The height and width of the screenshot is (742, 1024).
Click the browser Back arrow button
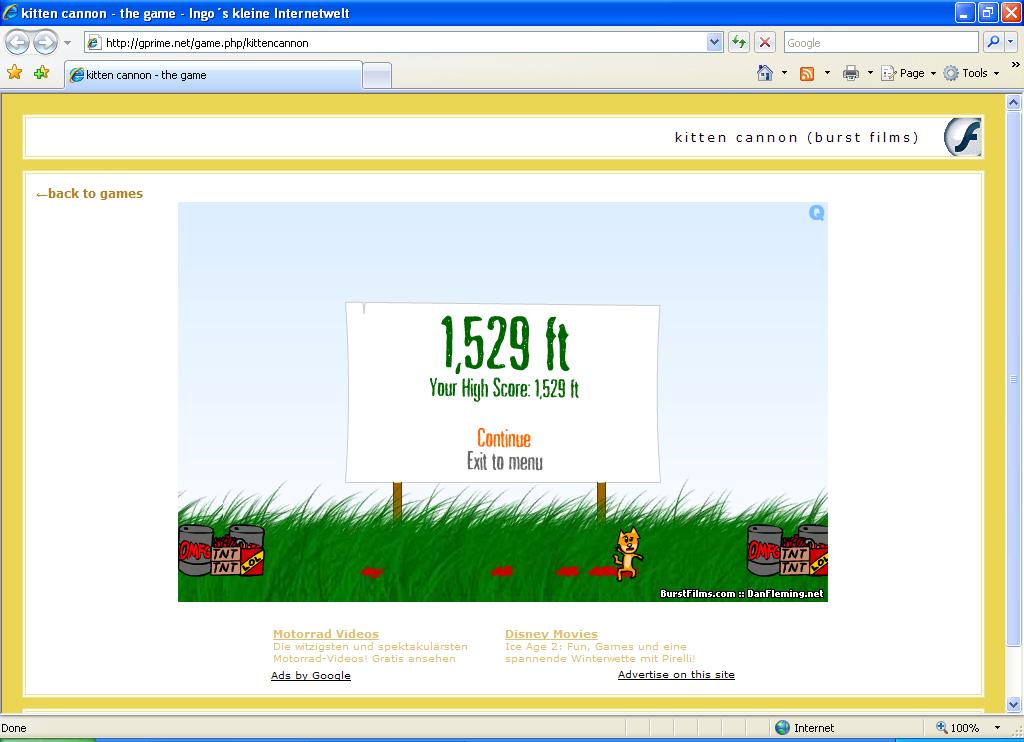coord(17,42)
